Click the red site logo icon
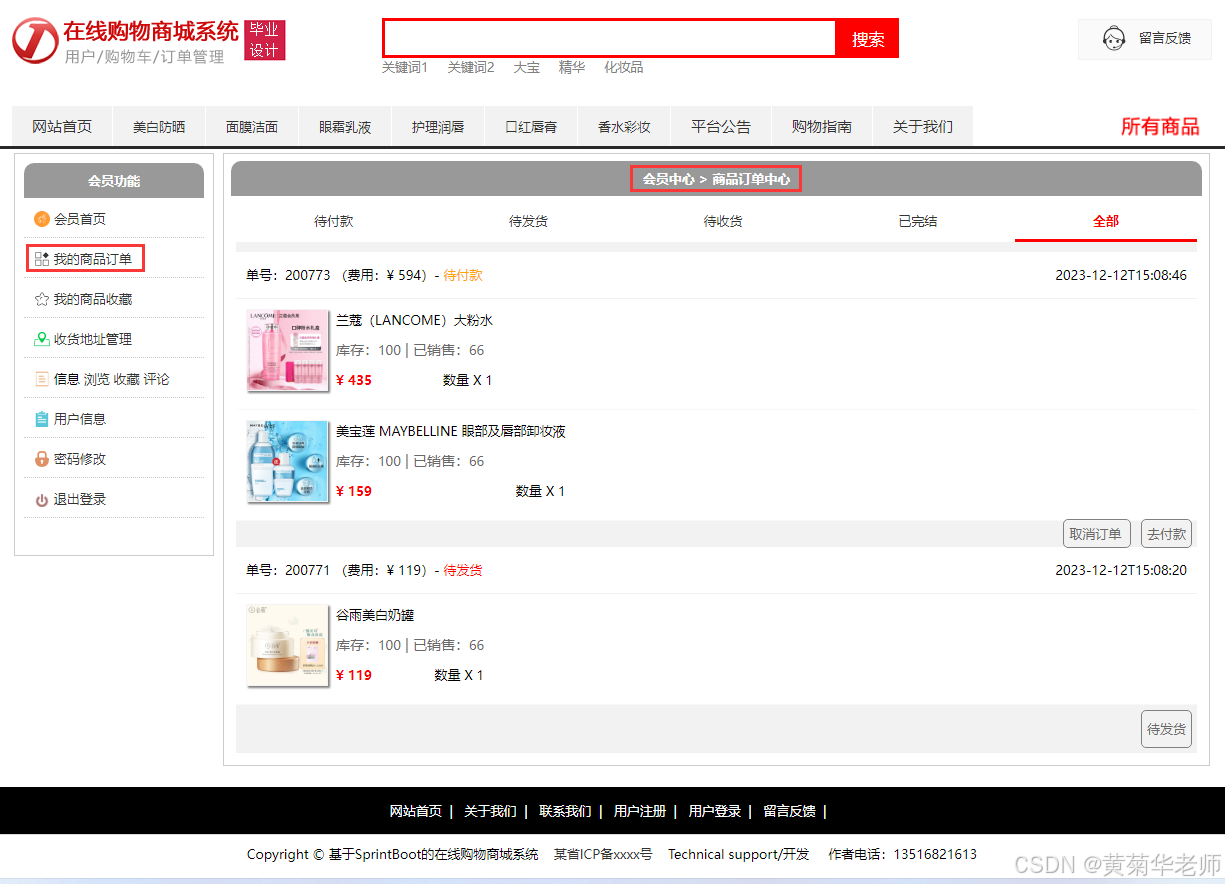The width and height of the screenshot is (1225, 884). point(35,40)
